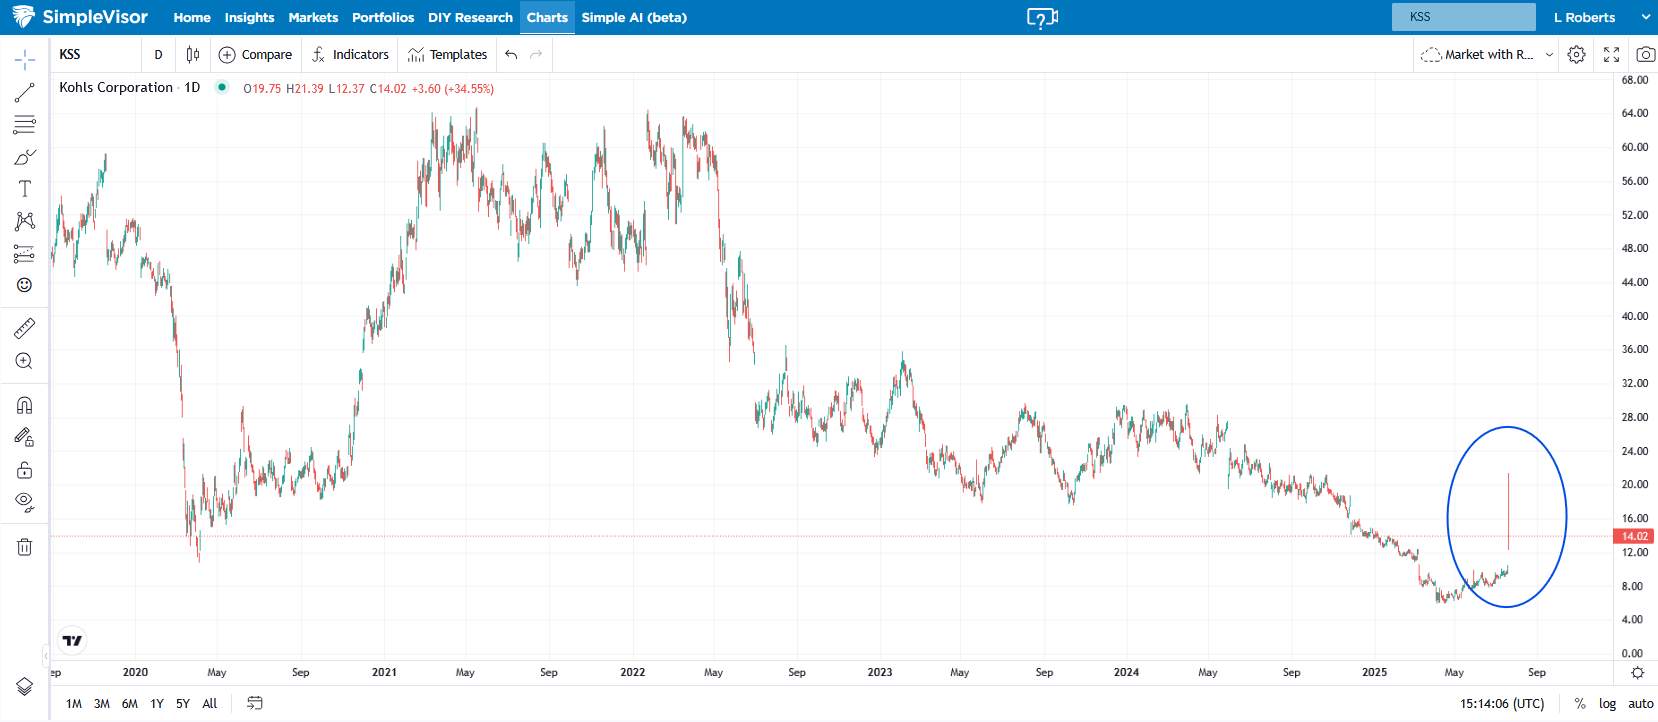This screenshot has height=722, width=1658.
Task: Click the 15:14:06 (UTC) timezone selector
Action: (1502, 703)
